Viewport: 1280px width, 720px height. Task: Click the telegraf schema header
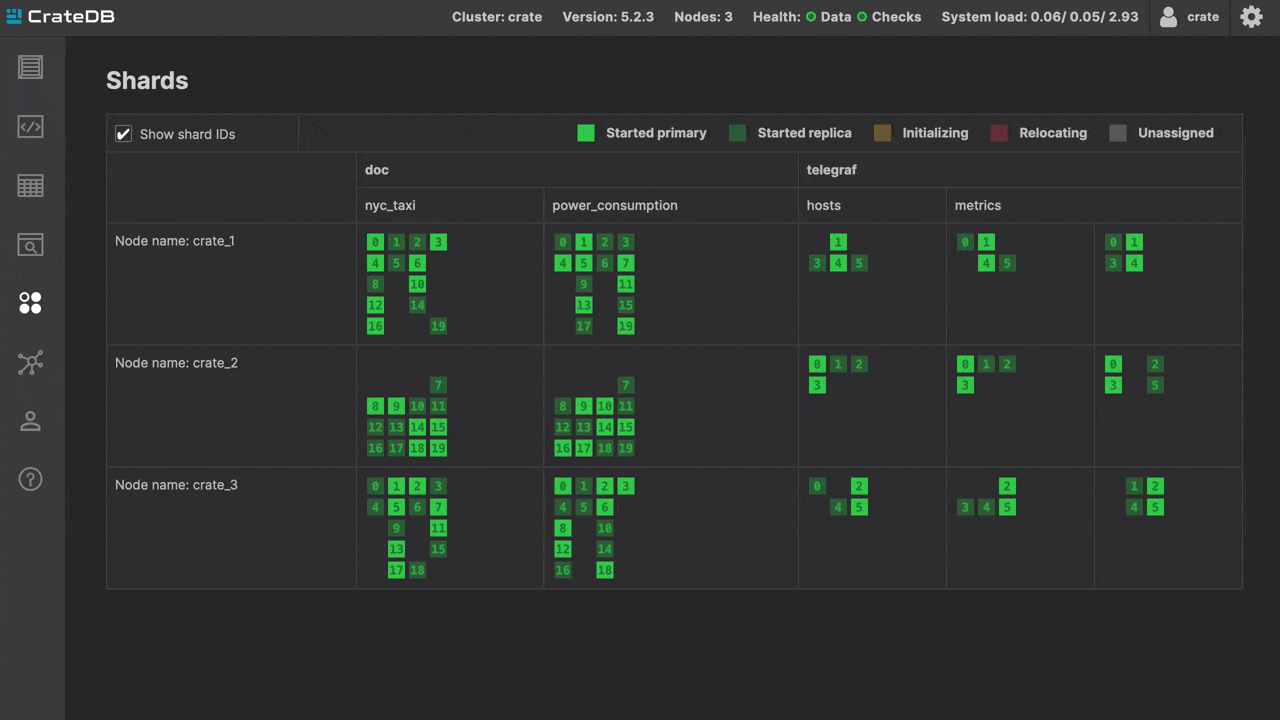coord(832,170)
